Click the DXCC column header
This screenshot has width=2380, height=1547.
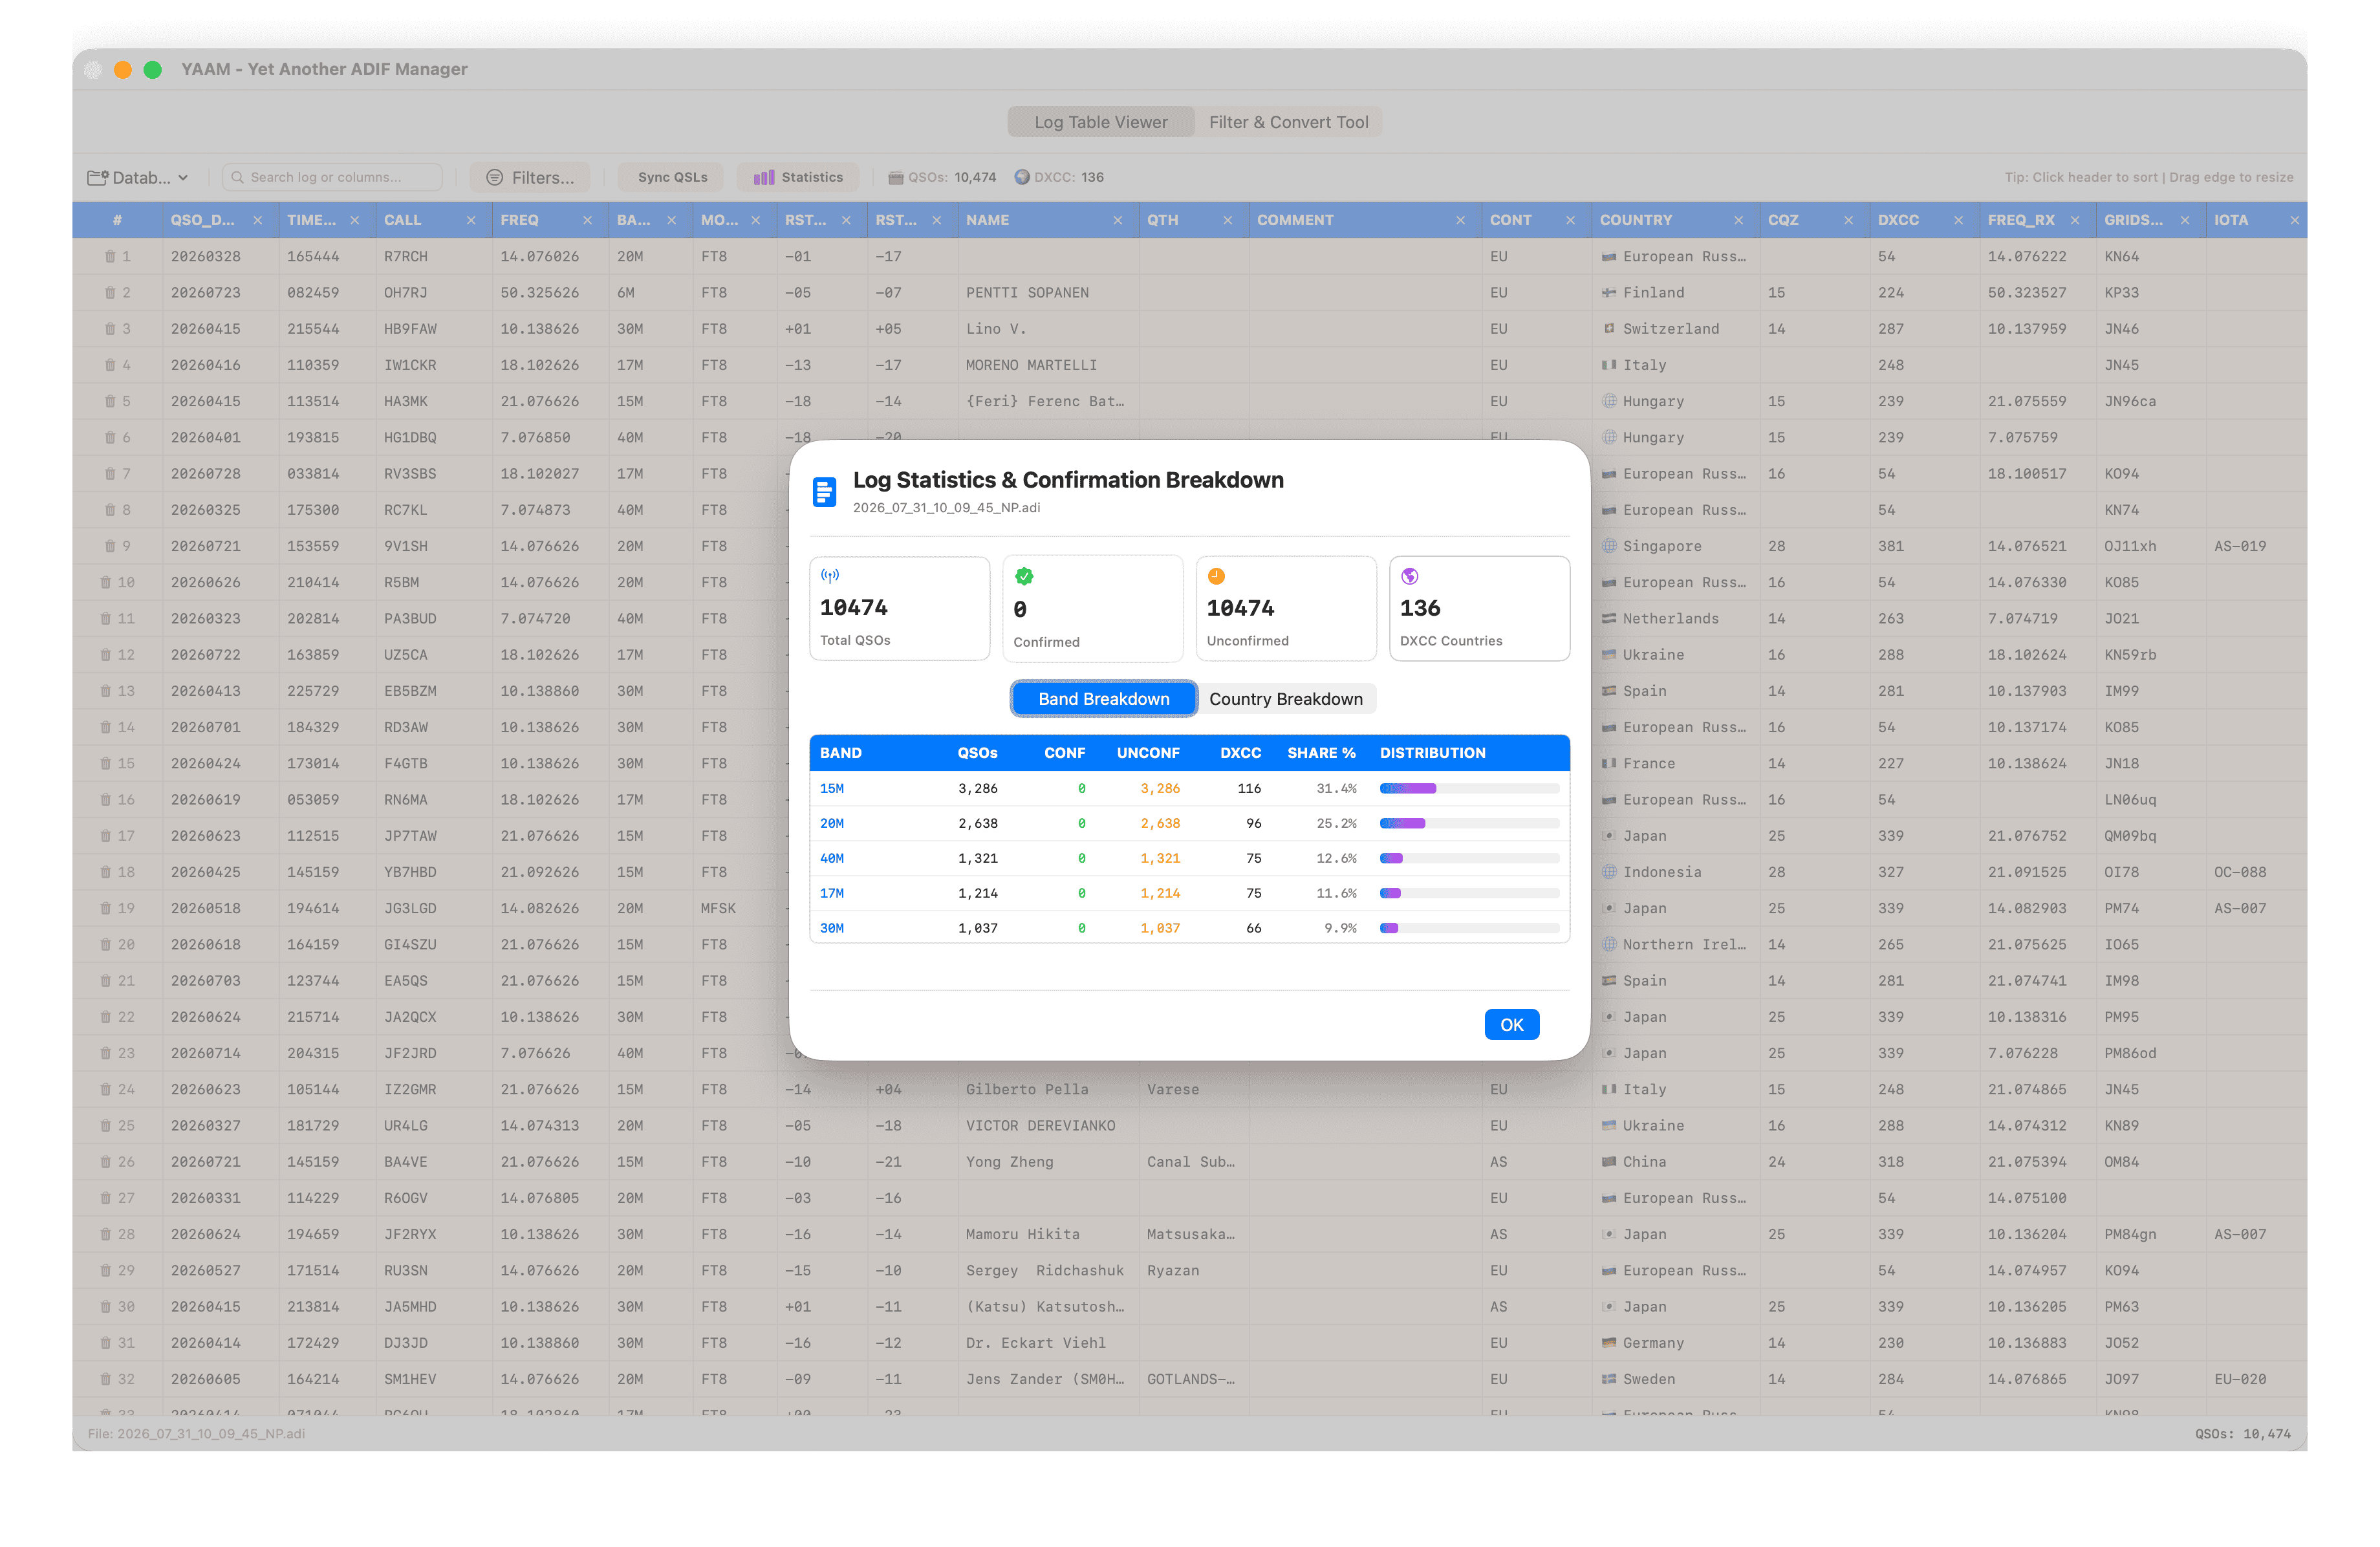(x=1898, y=220)
